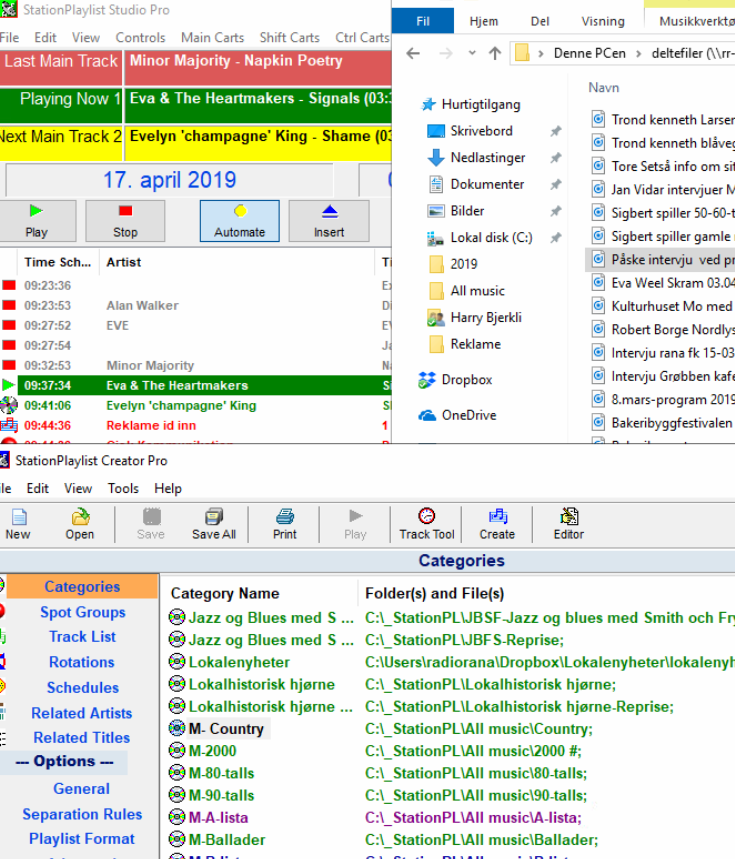735x859 pixels.
Task: Open Track List in Creator sidebar
Action: click(83, 637)
